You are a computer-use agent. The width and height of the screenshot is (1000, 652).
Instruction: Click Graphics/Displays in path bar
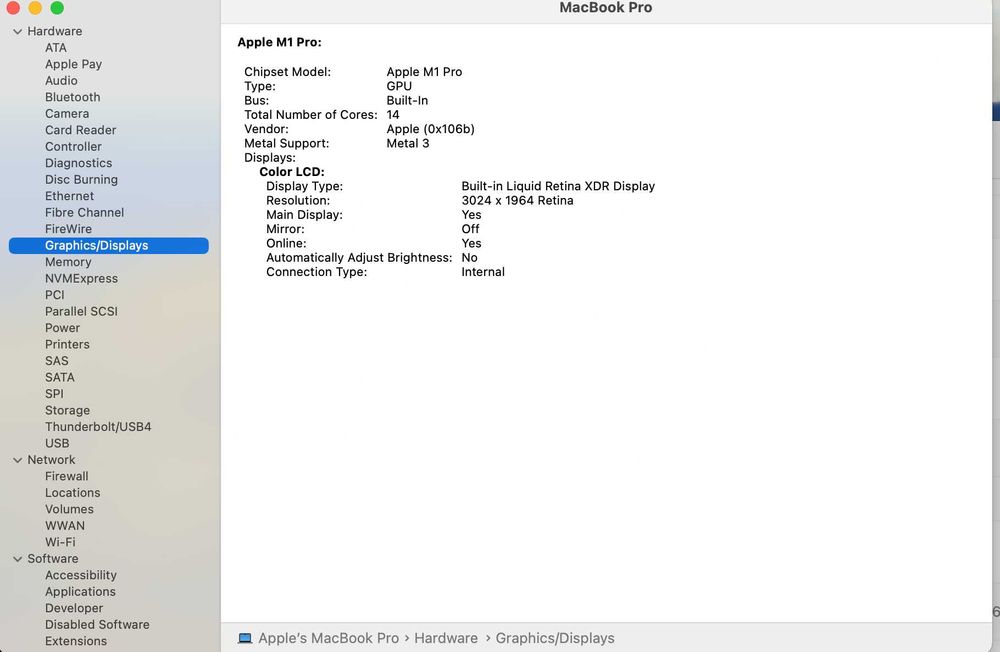555,638
